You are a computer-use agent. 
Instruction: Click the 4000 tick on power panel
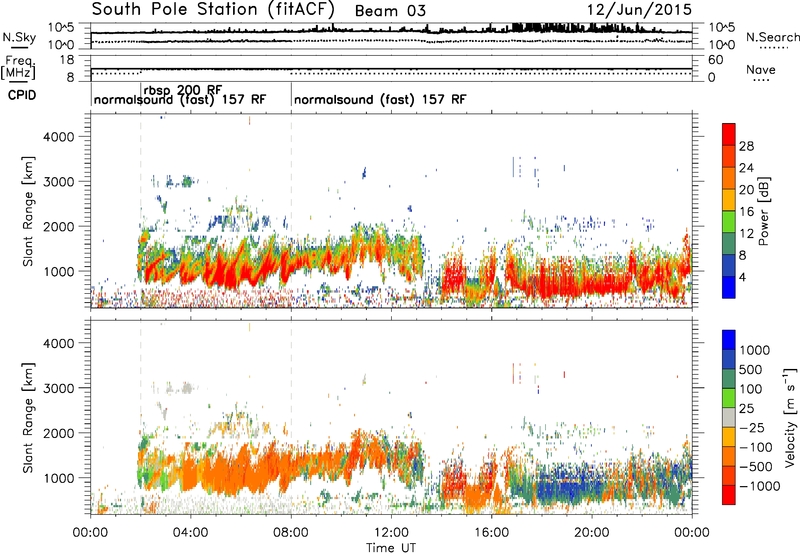[59, 137]
